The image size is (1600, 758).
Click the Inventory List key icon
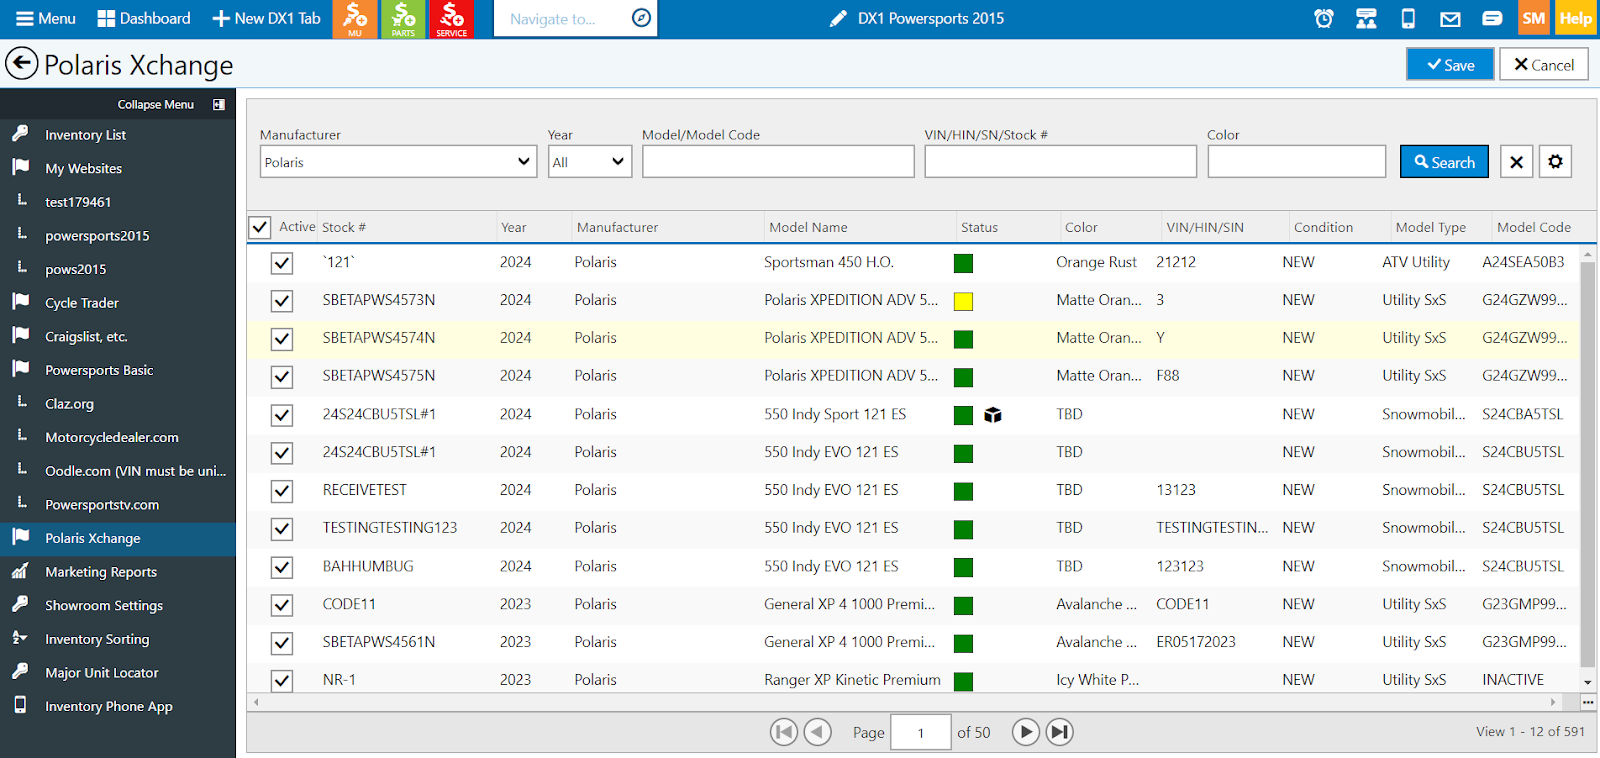(x=20, y=133)
